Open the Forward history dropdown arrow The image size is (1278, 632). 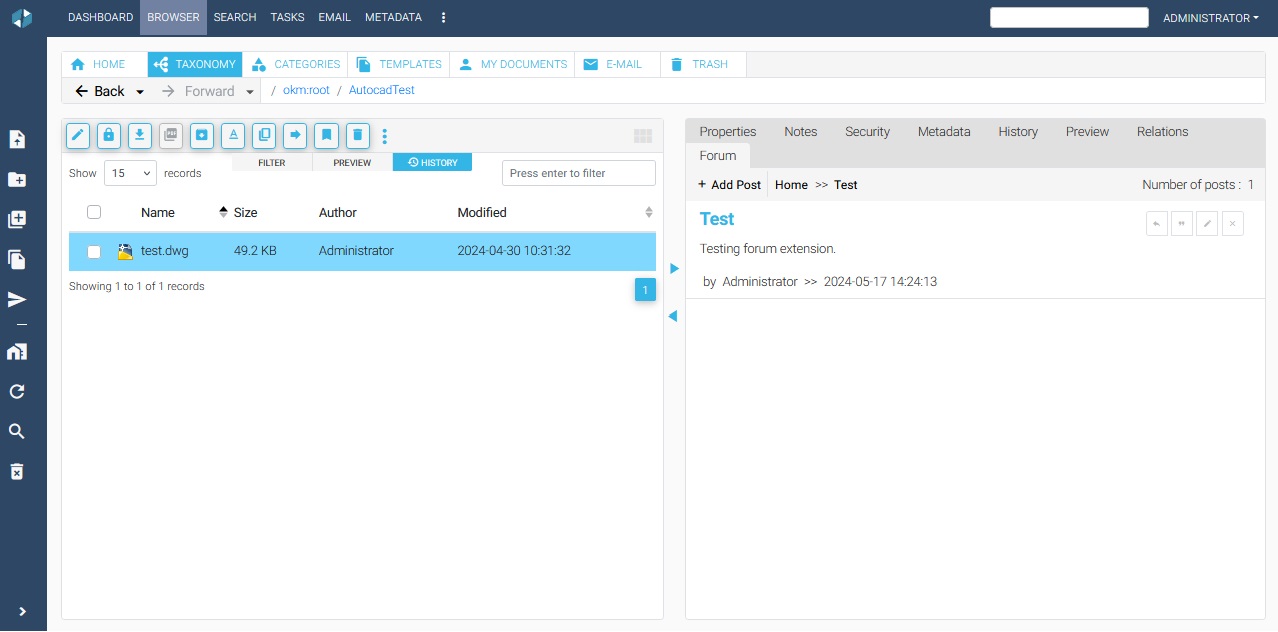[250, 92]
